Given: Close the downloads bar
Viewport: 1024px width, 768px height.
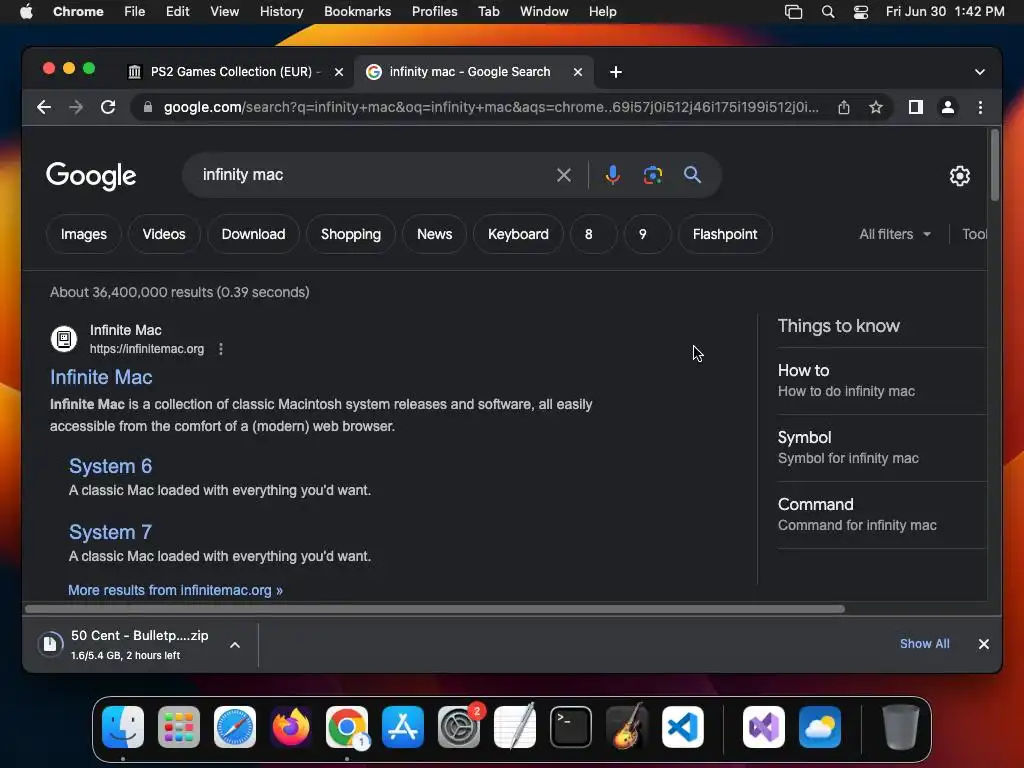Looking at the screenshot, I should (x=984, y=644).
